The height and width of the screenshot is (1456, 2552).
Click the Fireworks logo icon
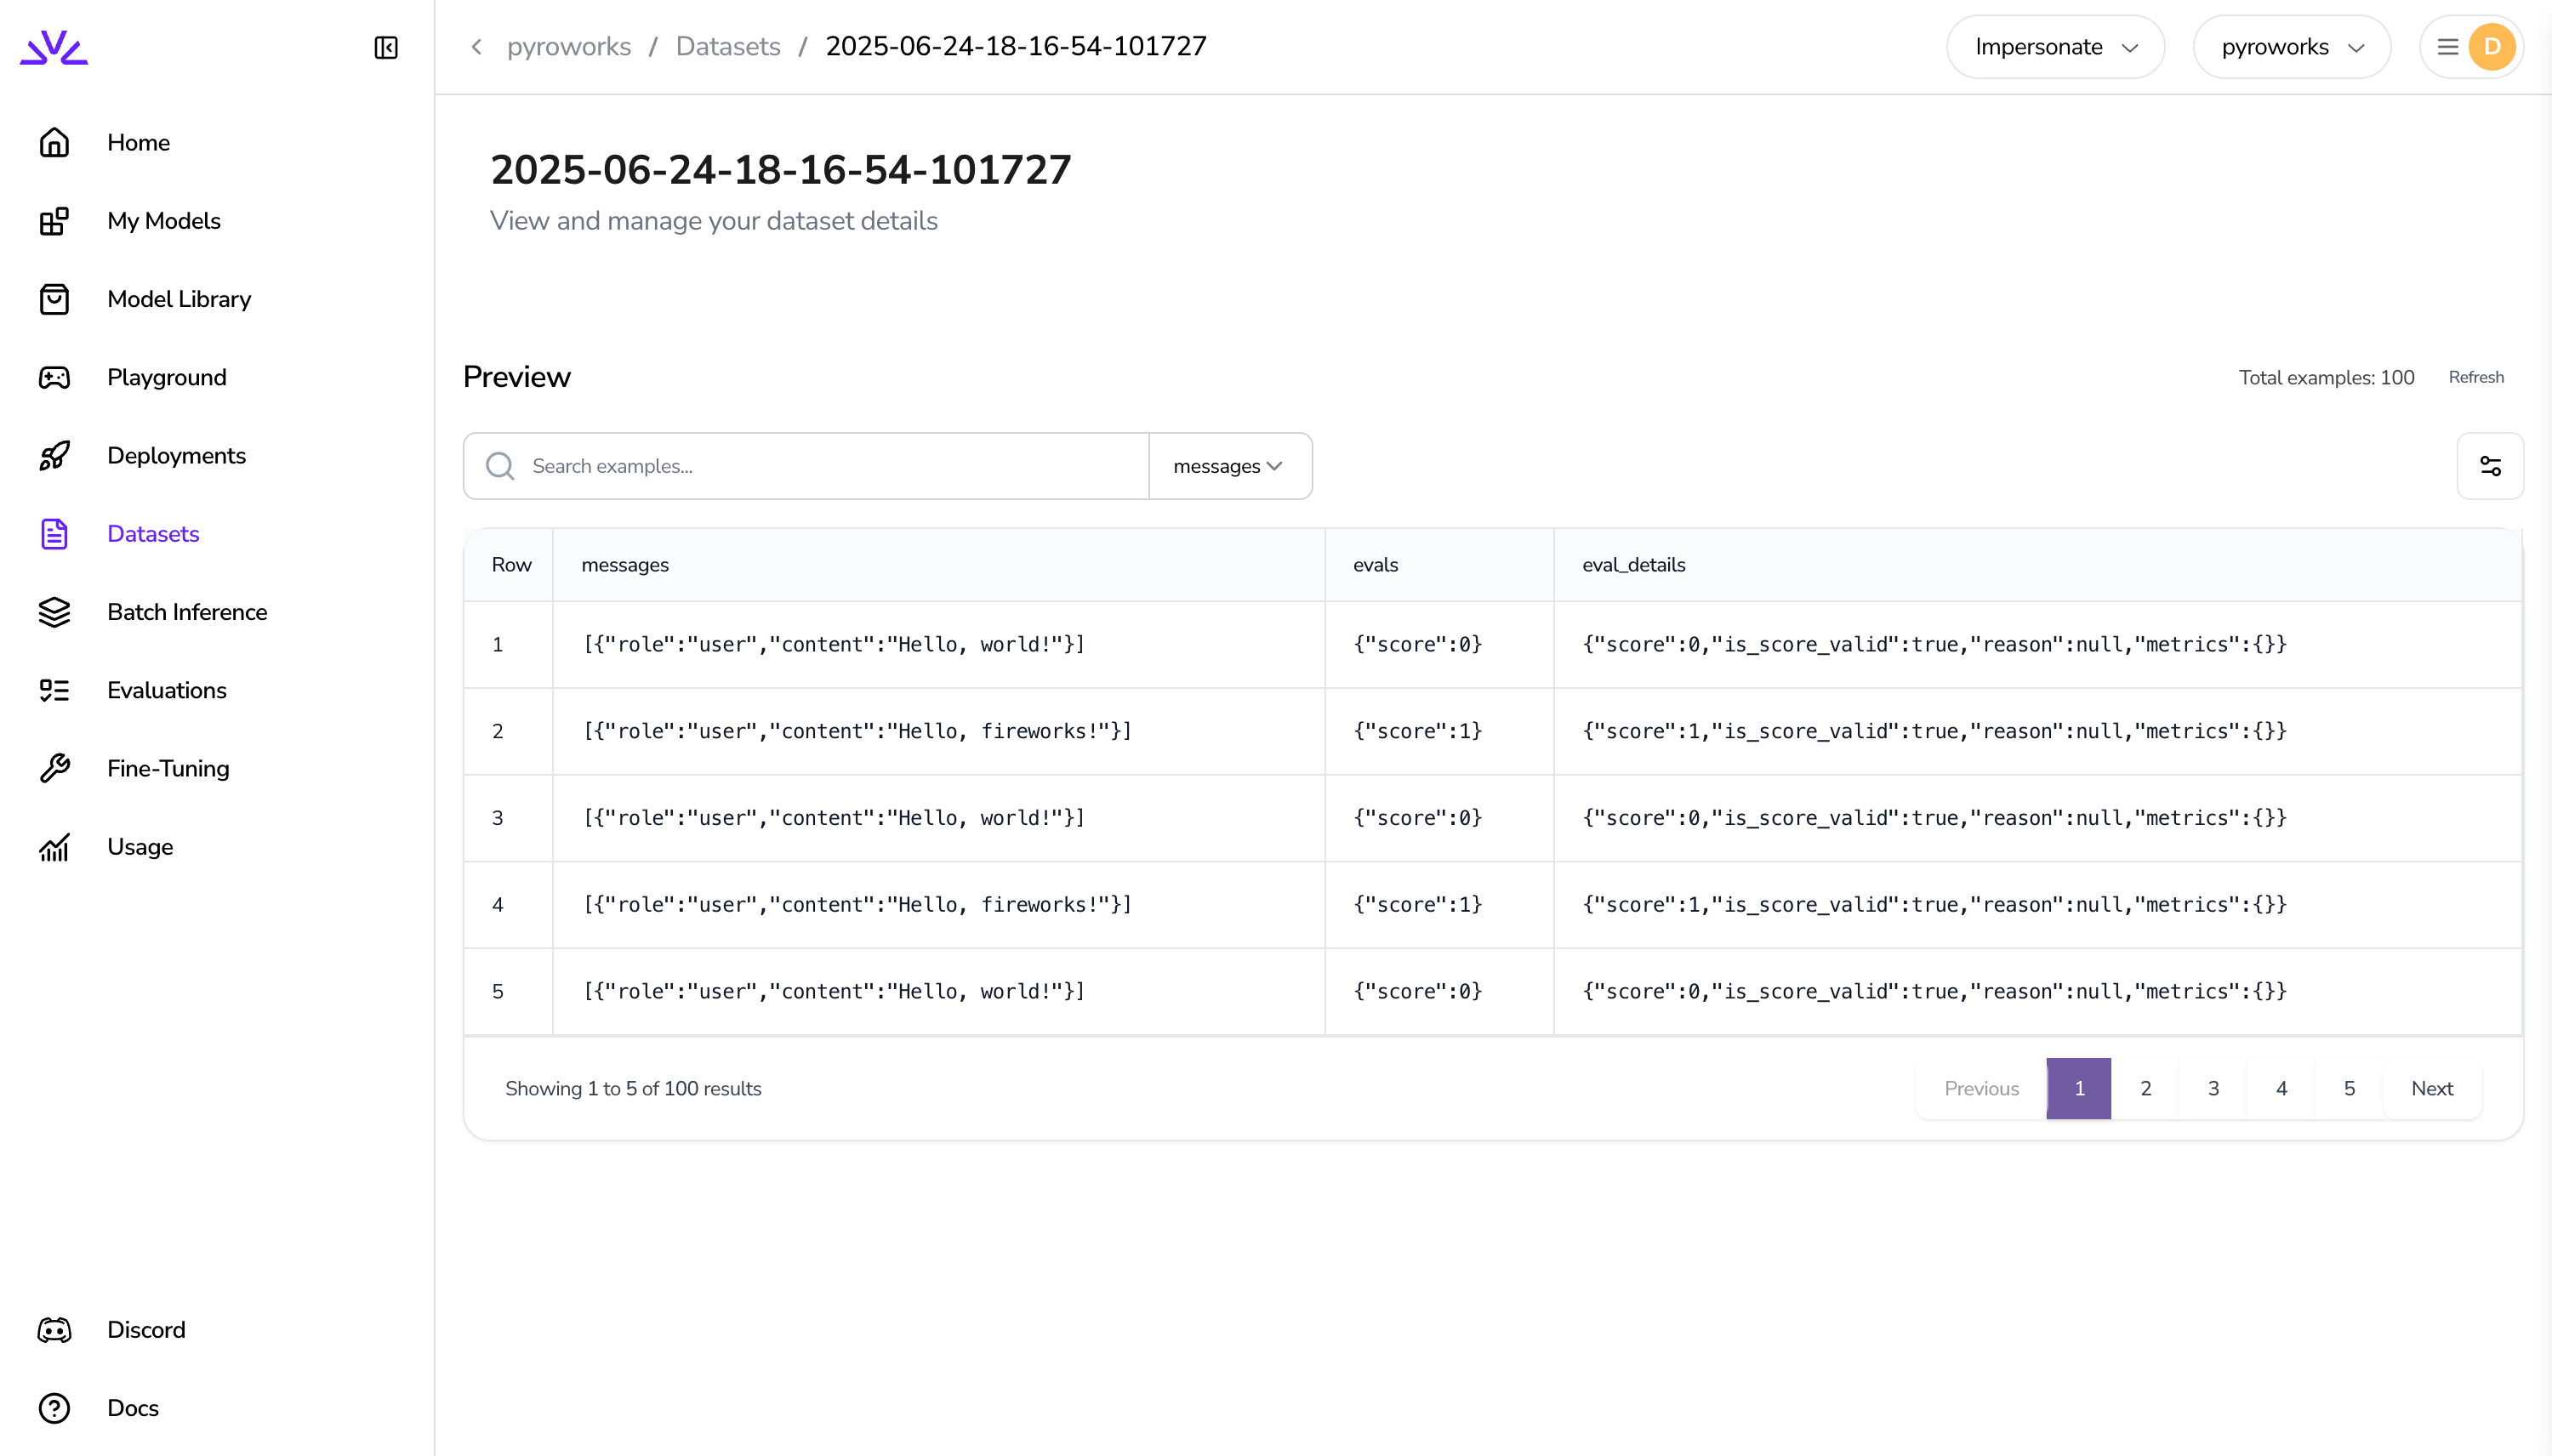pos(54,47)
